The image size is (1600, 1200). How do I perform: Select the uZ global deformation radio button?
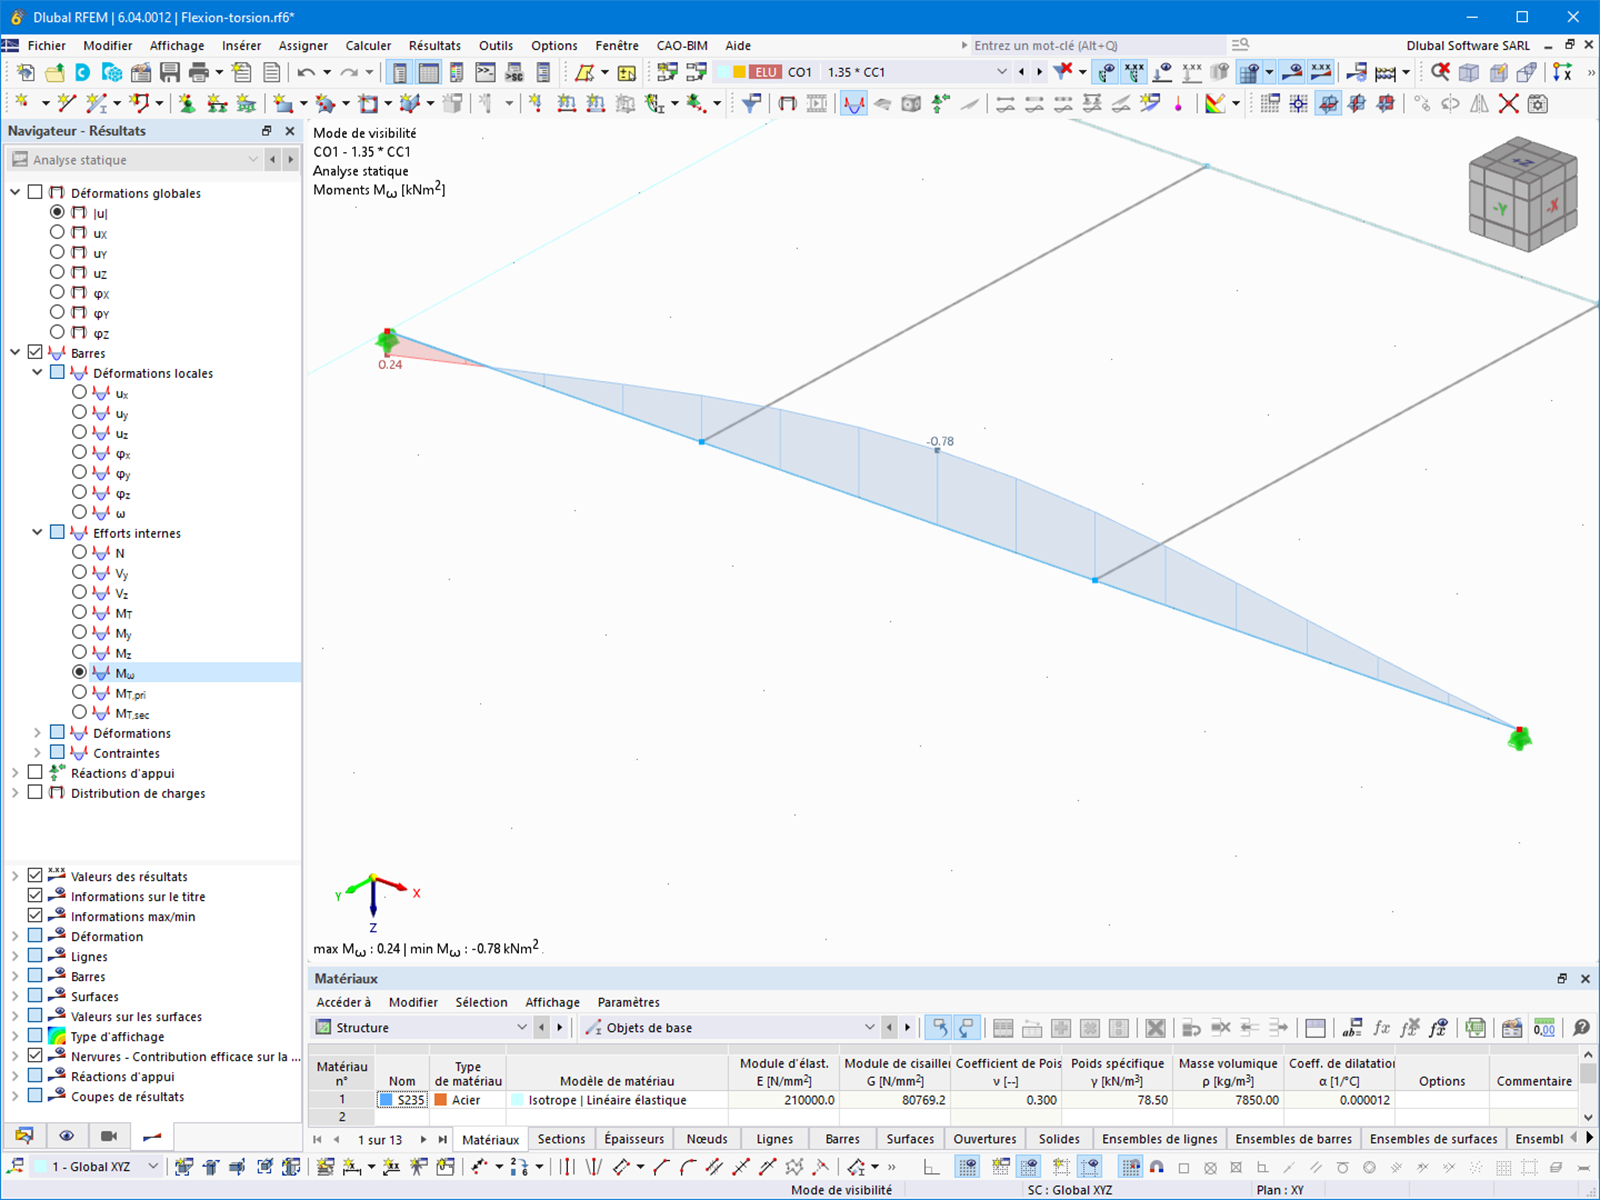click(x=57, y=272)
